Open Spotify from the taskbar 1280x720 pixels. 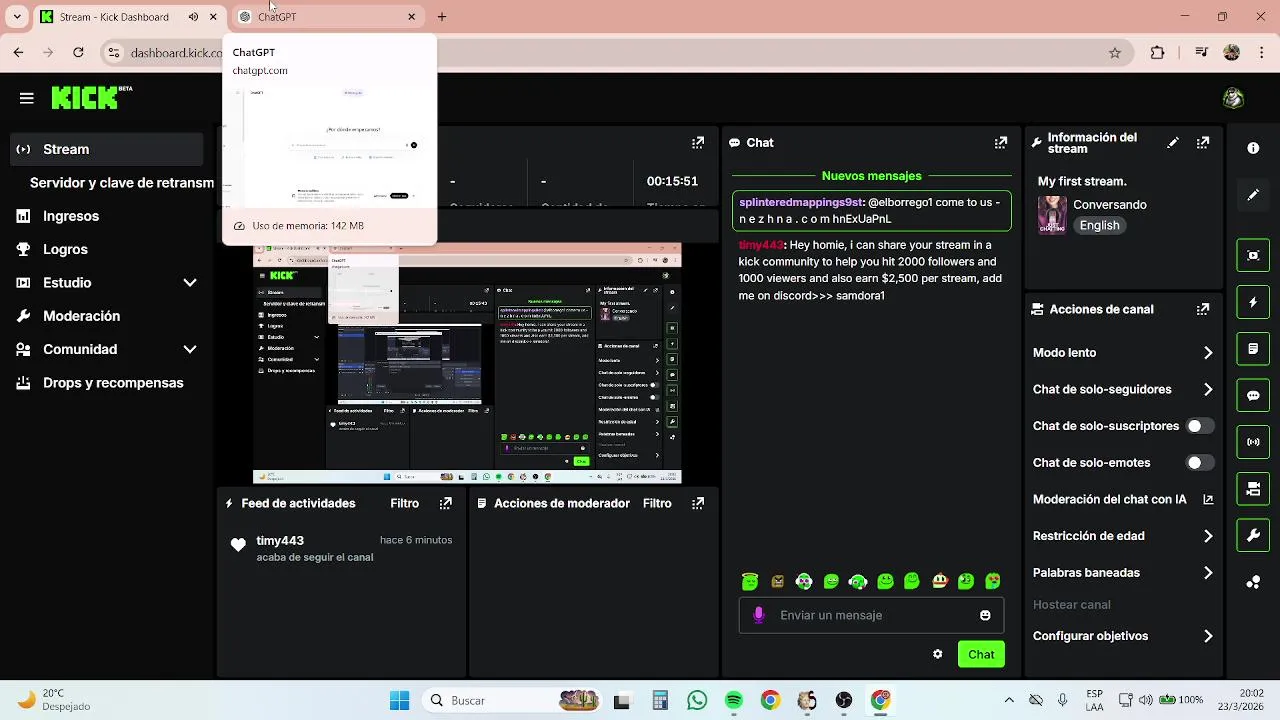734,700
